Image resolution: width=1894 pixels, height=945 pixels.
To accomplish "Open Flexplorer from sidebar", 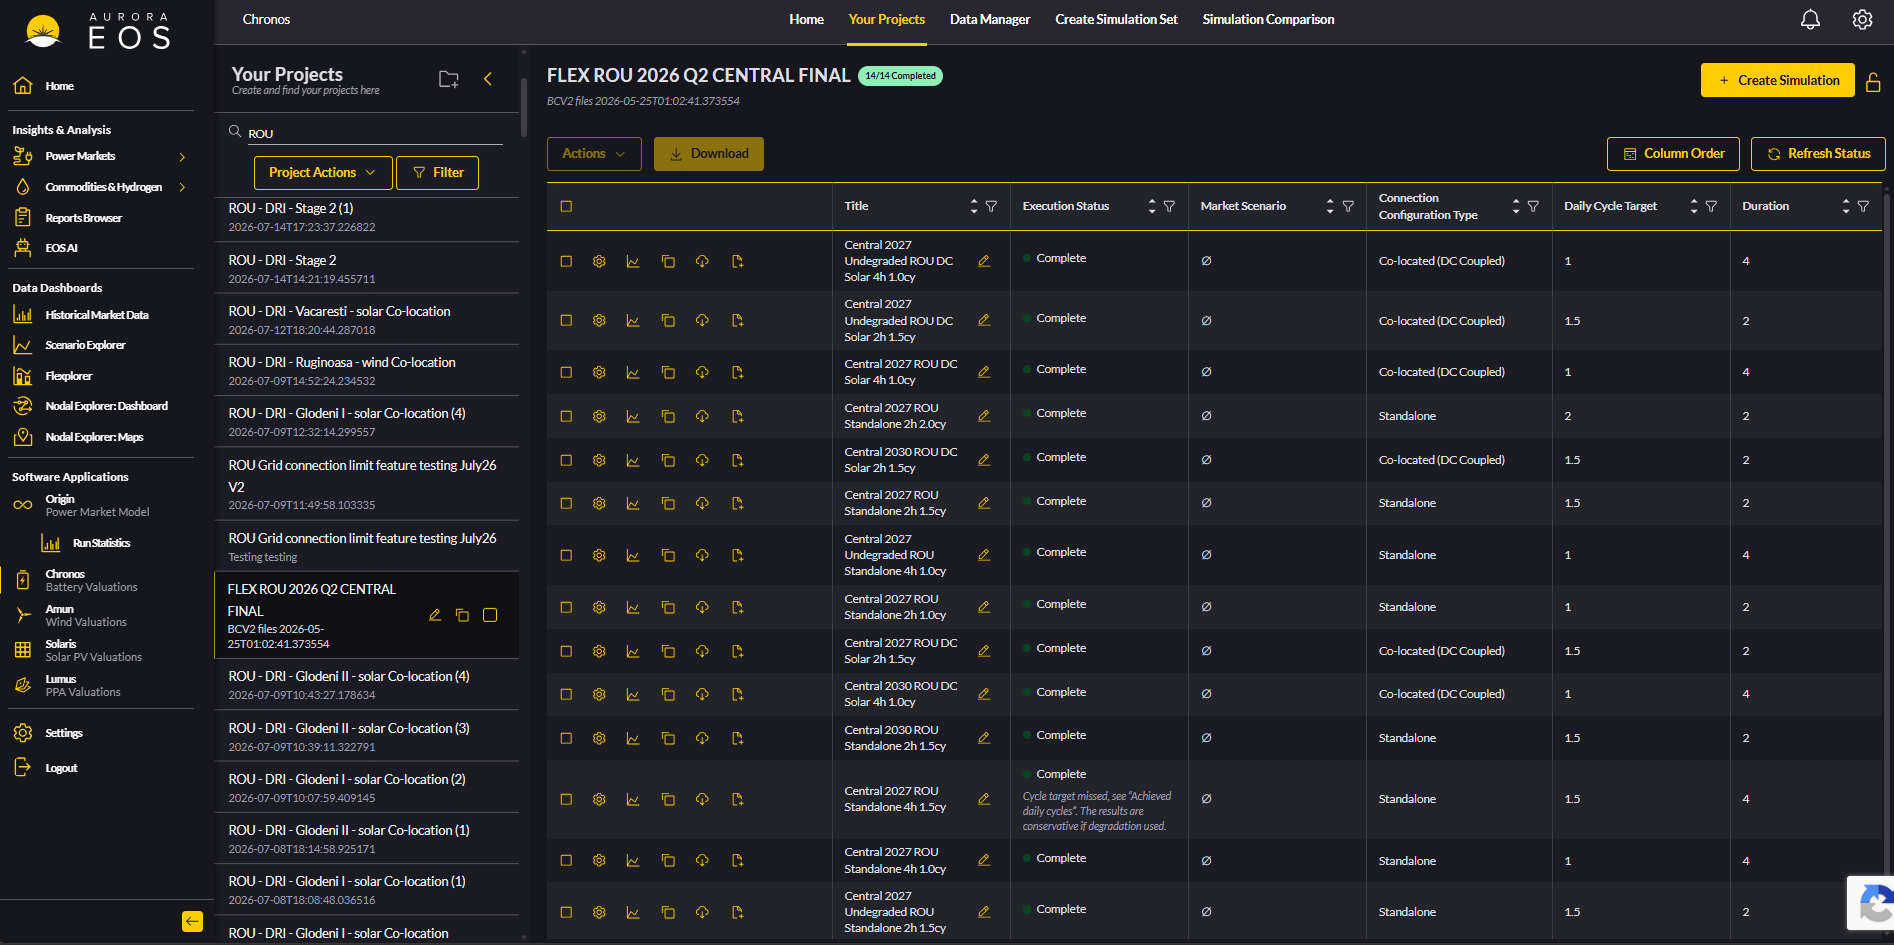I will point(68,376).
